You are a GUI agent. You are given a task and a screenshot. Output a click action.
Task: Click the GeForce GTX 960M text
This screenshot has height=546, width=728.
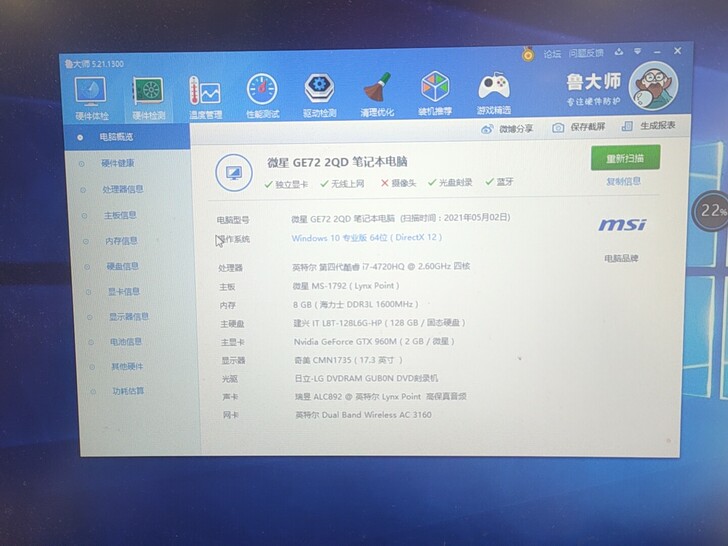pyautogui.click(x=374, y=342)
